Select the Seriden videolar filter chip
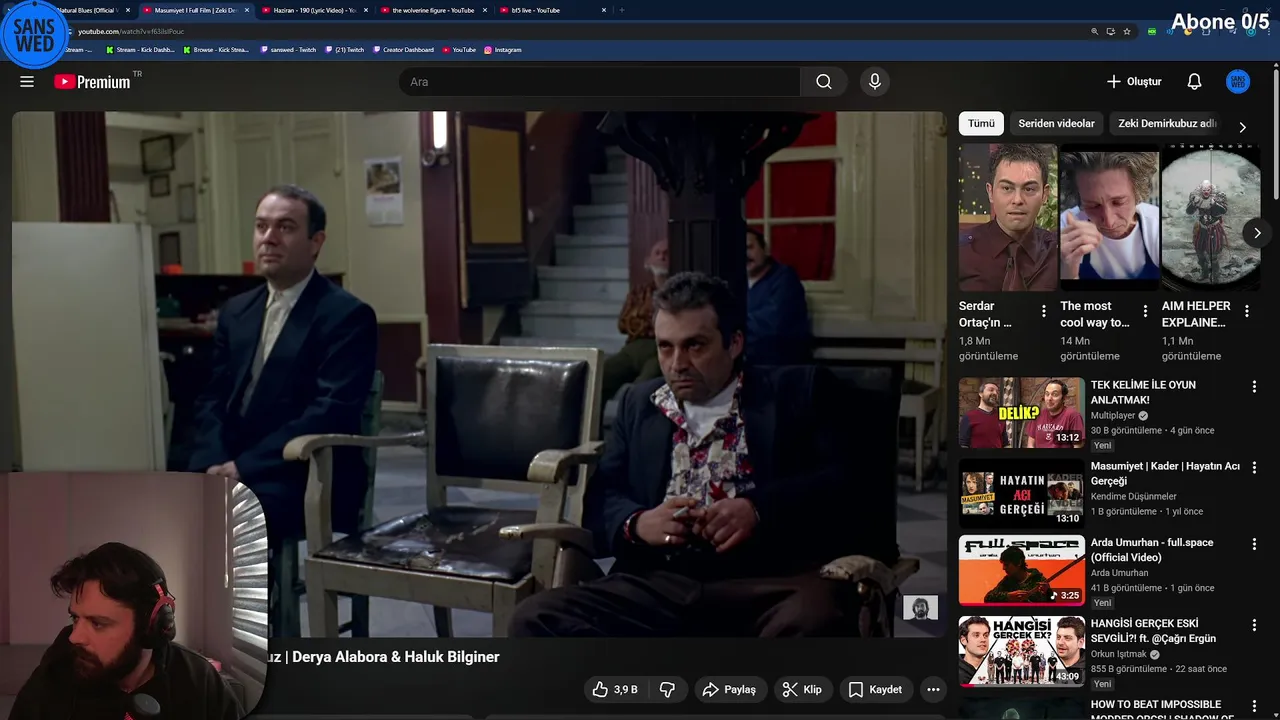Screen dimensions: 1280x720 [1056, 124]
